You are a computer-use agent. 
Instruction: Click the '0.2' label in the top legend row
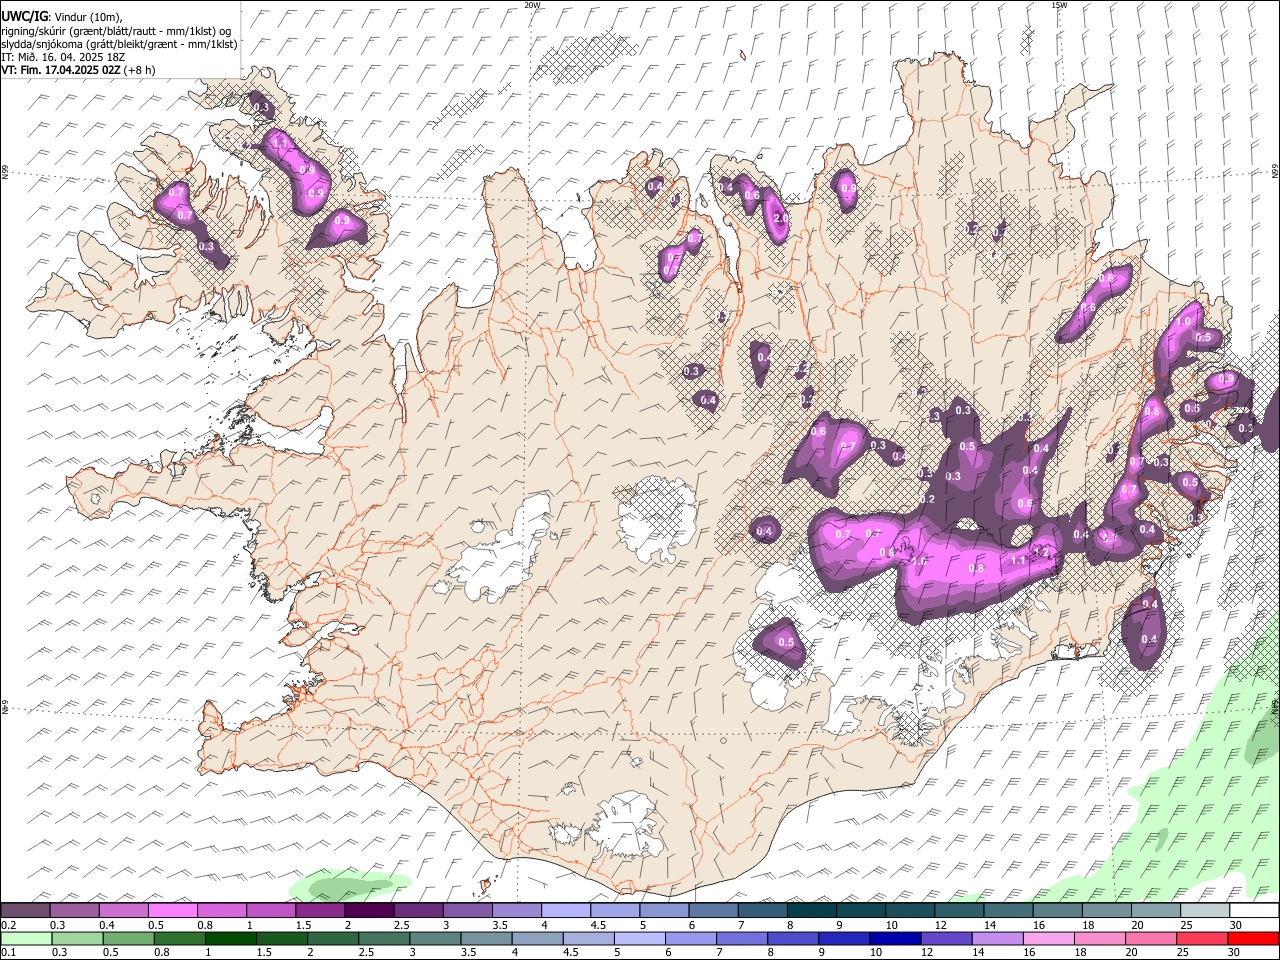tap(8, 925)
